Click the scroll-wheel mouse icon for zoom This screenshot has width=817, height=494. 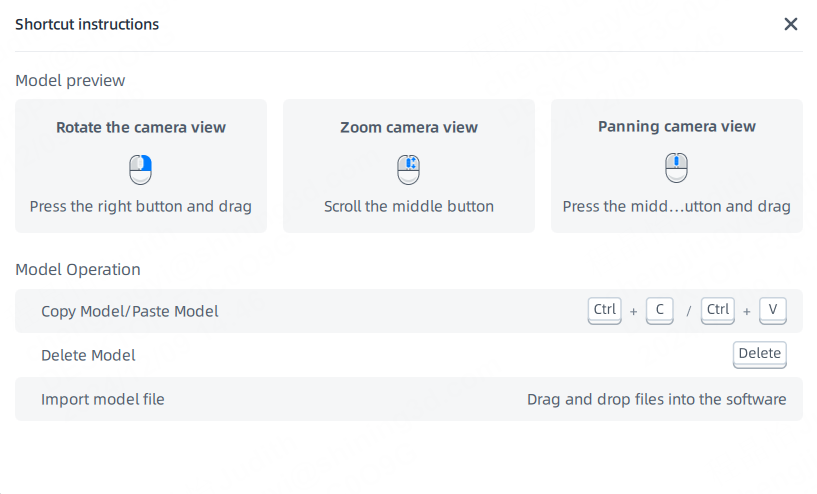408,169
